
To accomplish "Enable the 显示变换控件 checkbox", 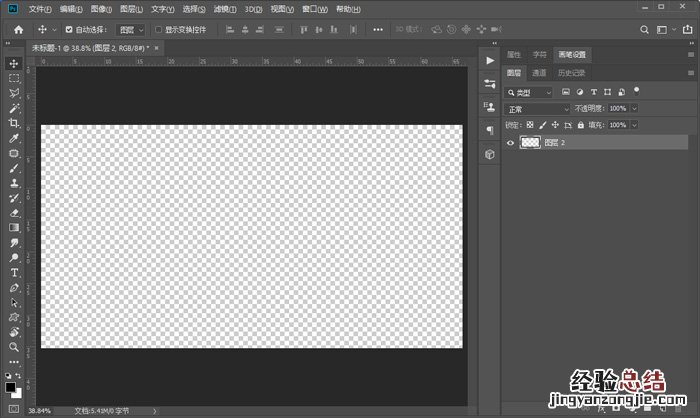I will point(158,30).
